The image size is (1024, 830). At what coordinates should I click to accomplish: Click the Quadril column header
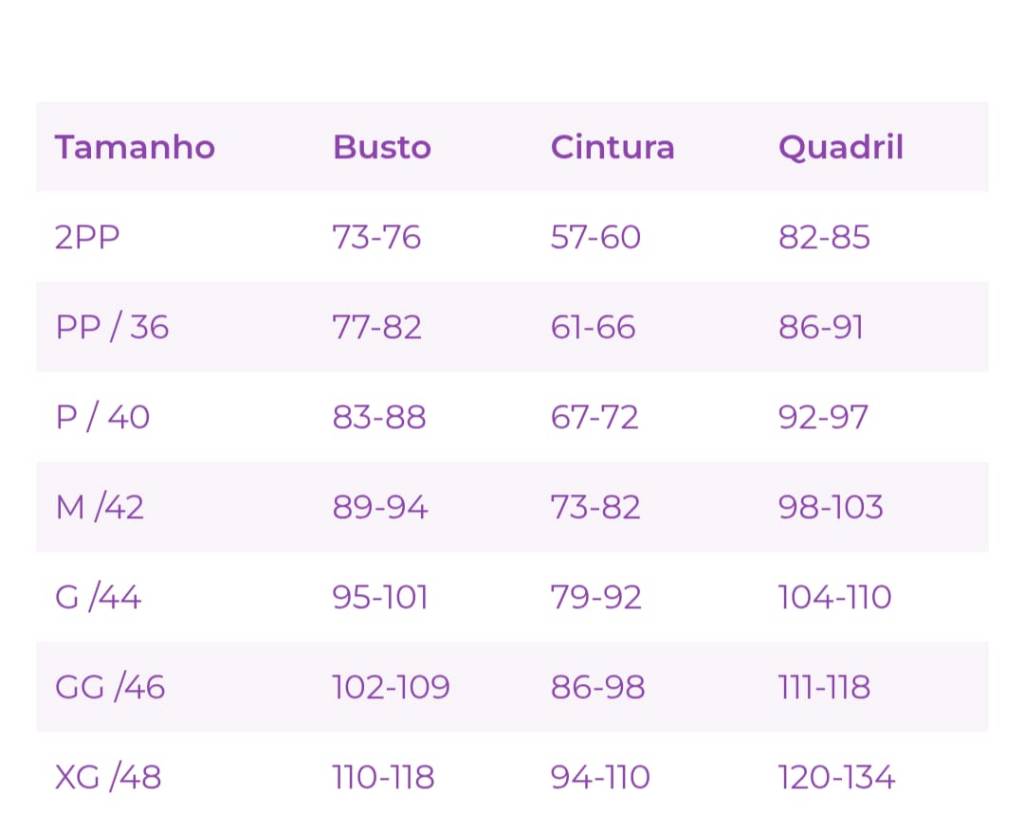point(840,147)
